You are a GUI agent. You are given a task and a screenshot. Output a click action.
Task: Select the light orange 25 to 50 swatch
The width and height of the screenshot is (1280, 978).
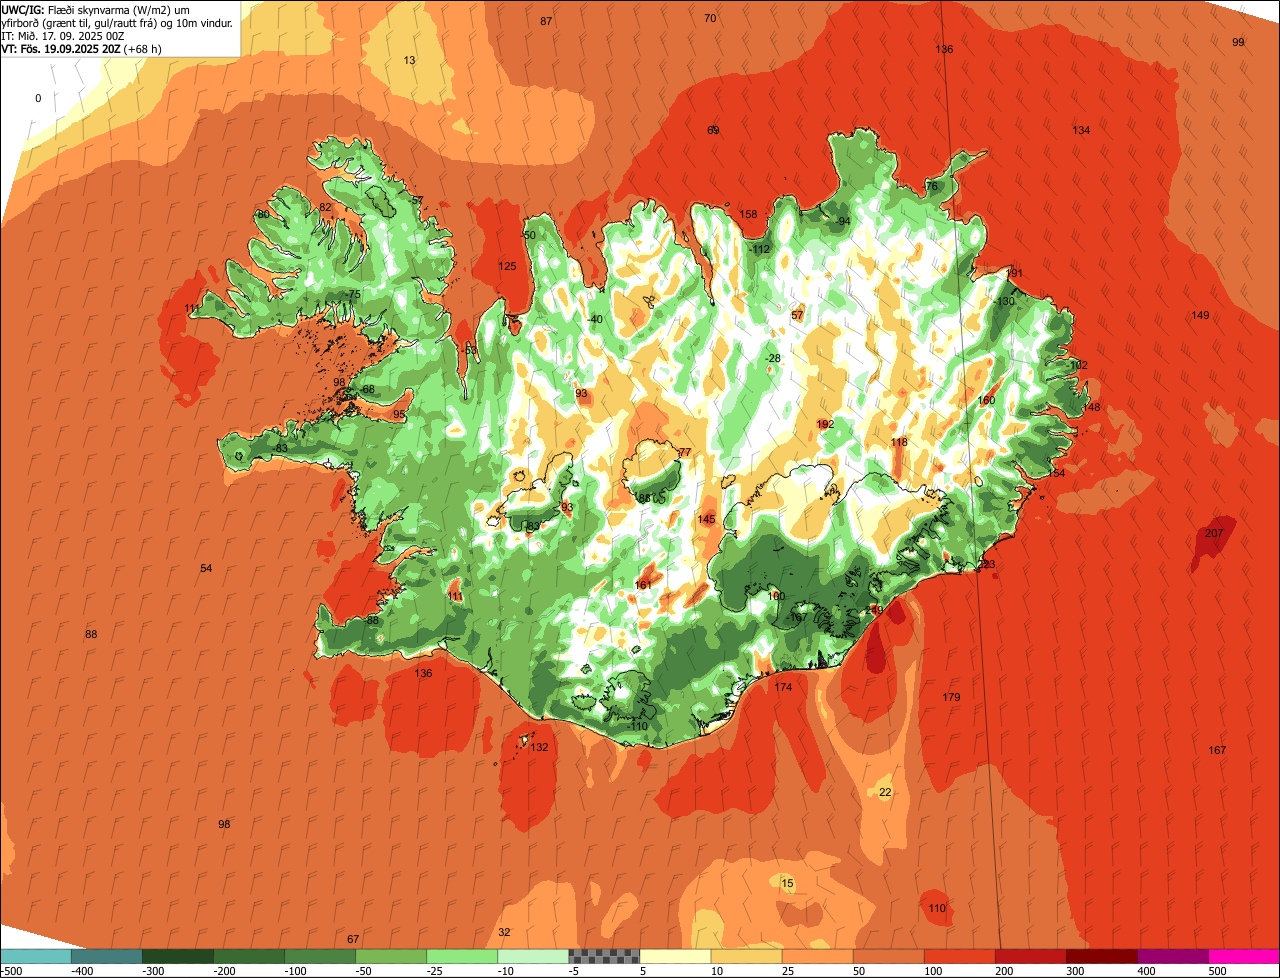click(x=817, y=956)
